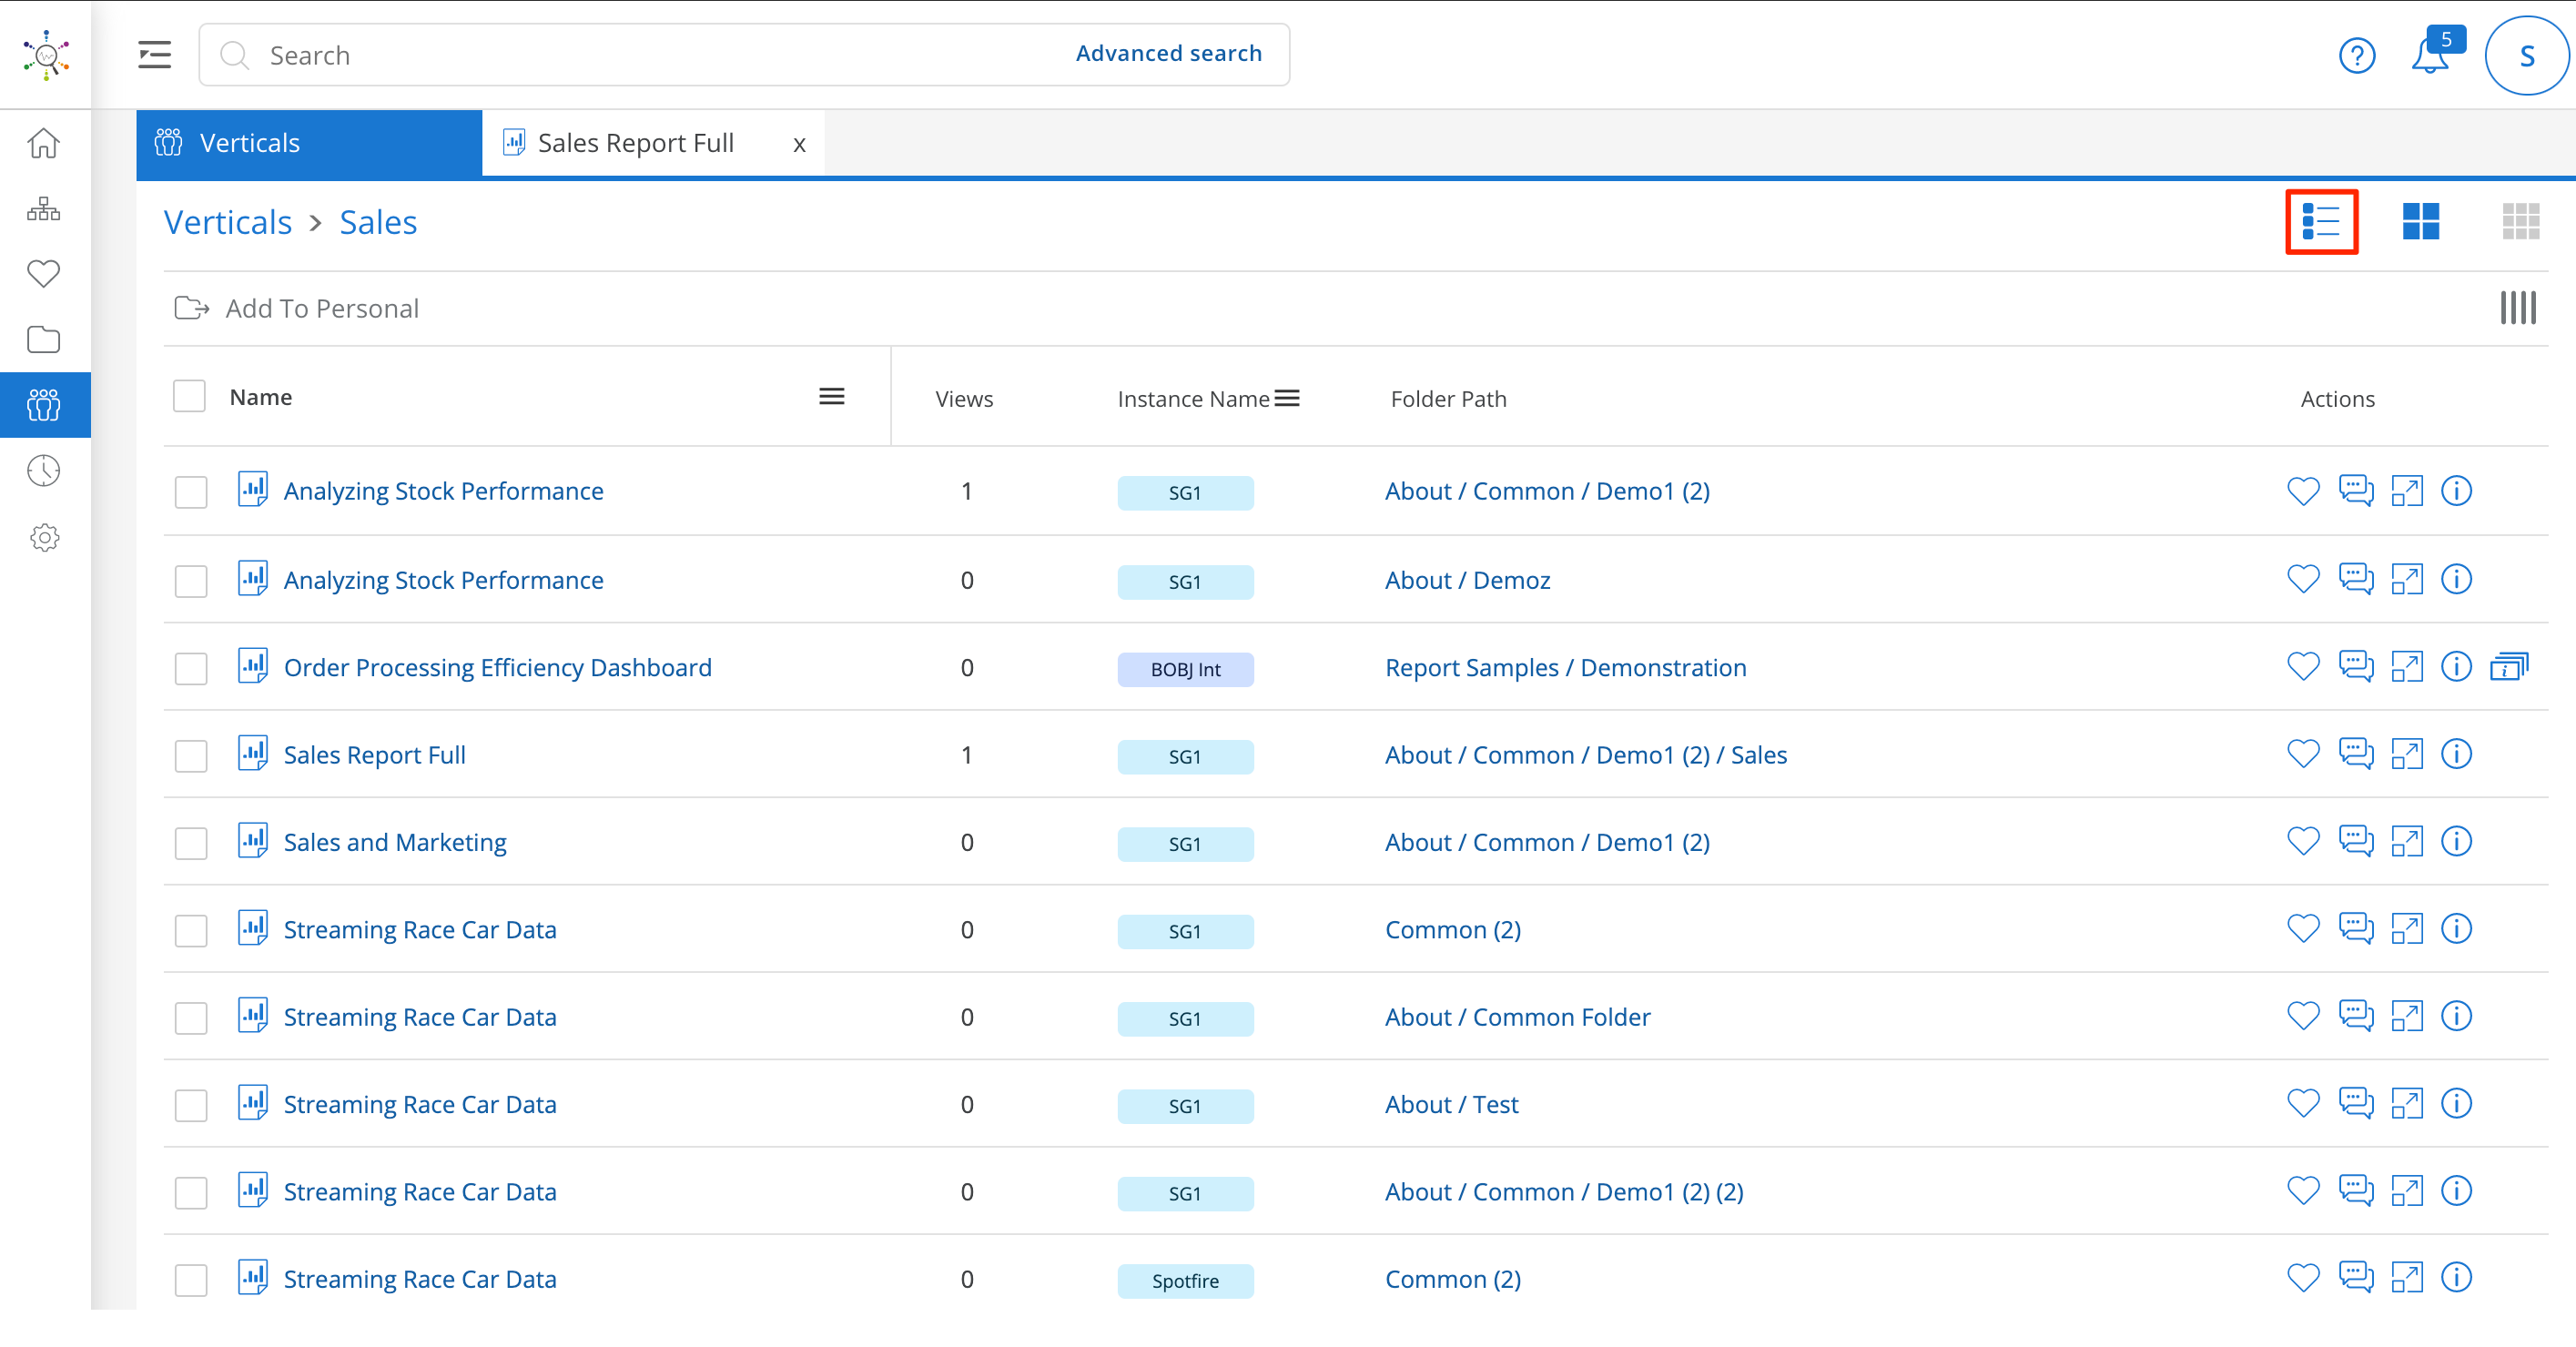Image resolution: width=2576 pixels, height=1347 pixels.
Task: Click the Folder Path column header
Action: (1448, 399)
